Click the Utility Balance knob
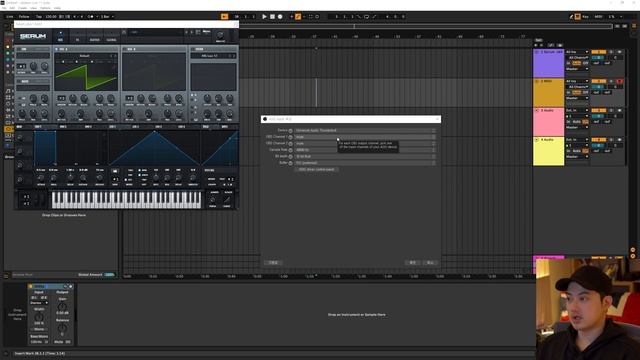Image resolution: width=640 pixels, height=360 pixels. click(x=62, y=327)
